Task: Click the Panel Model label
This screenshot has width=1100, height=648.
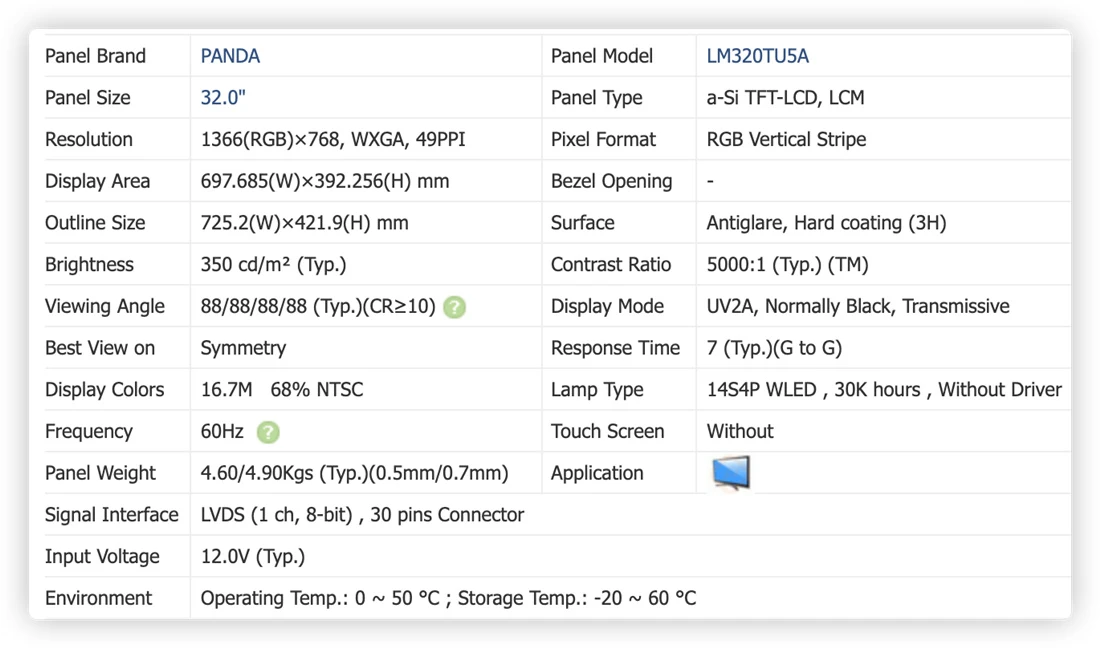Action: [601, 56]
